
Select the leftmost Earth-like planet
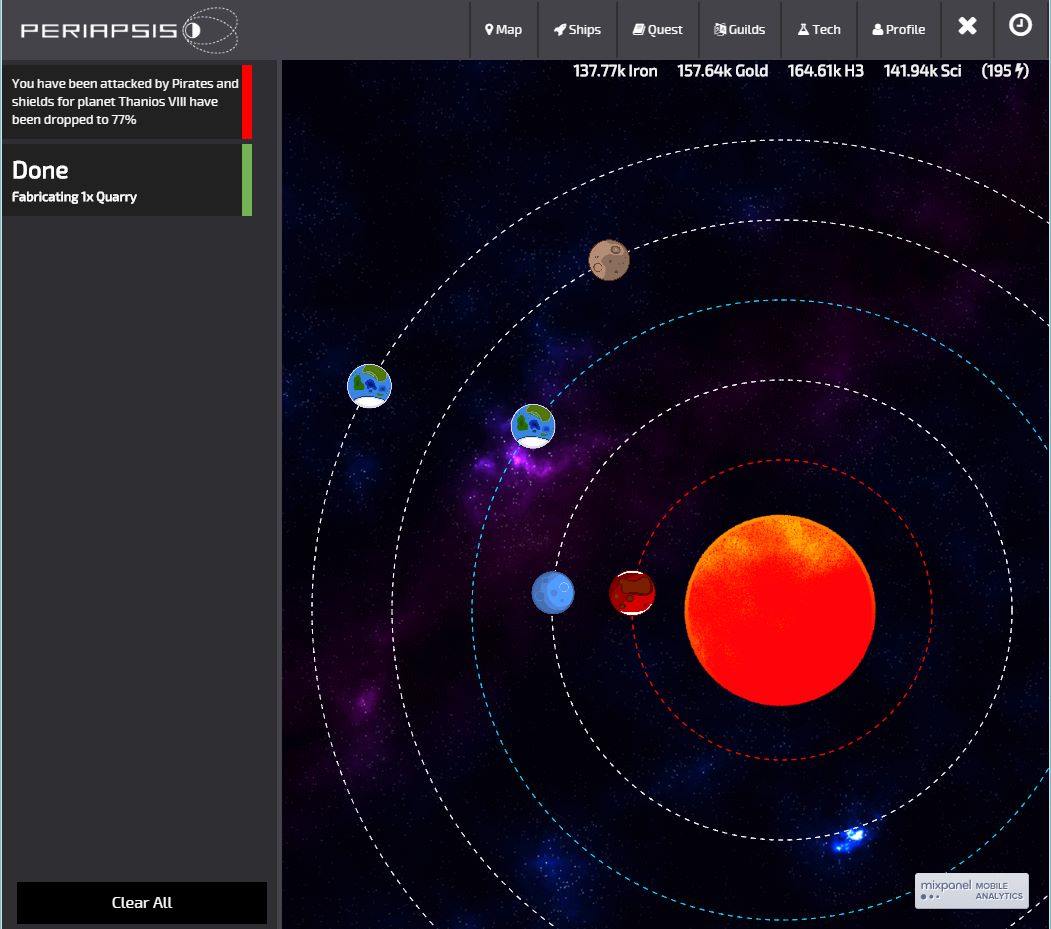369,386
